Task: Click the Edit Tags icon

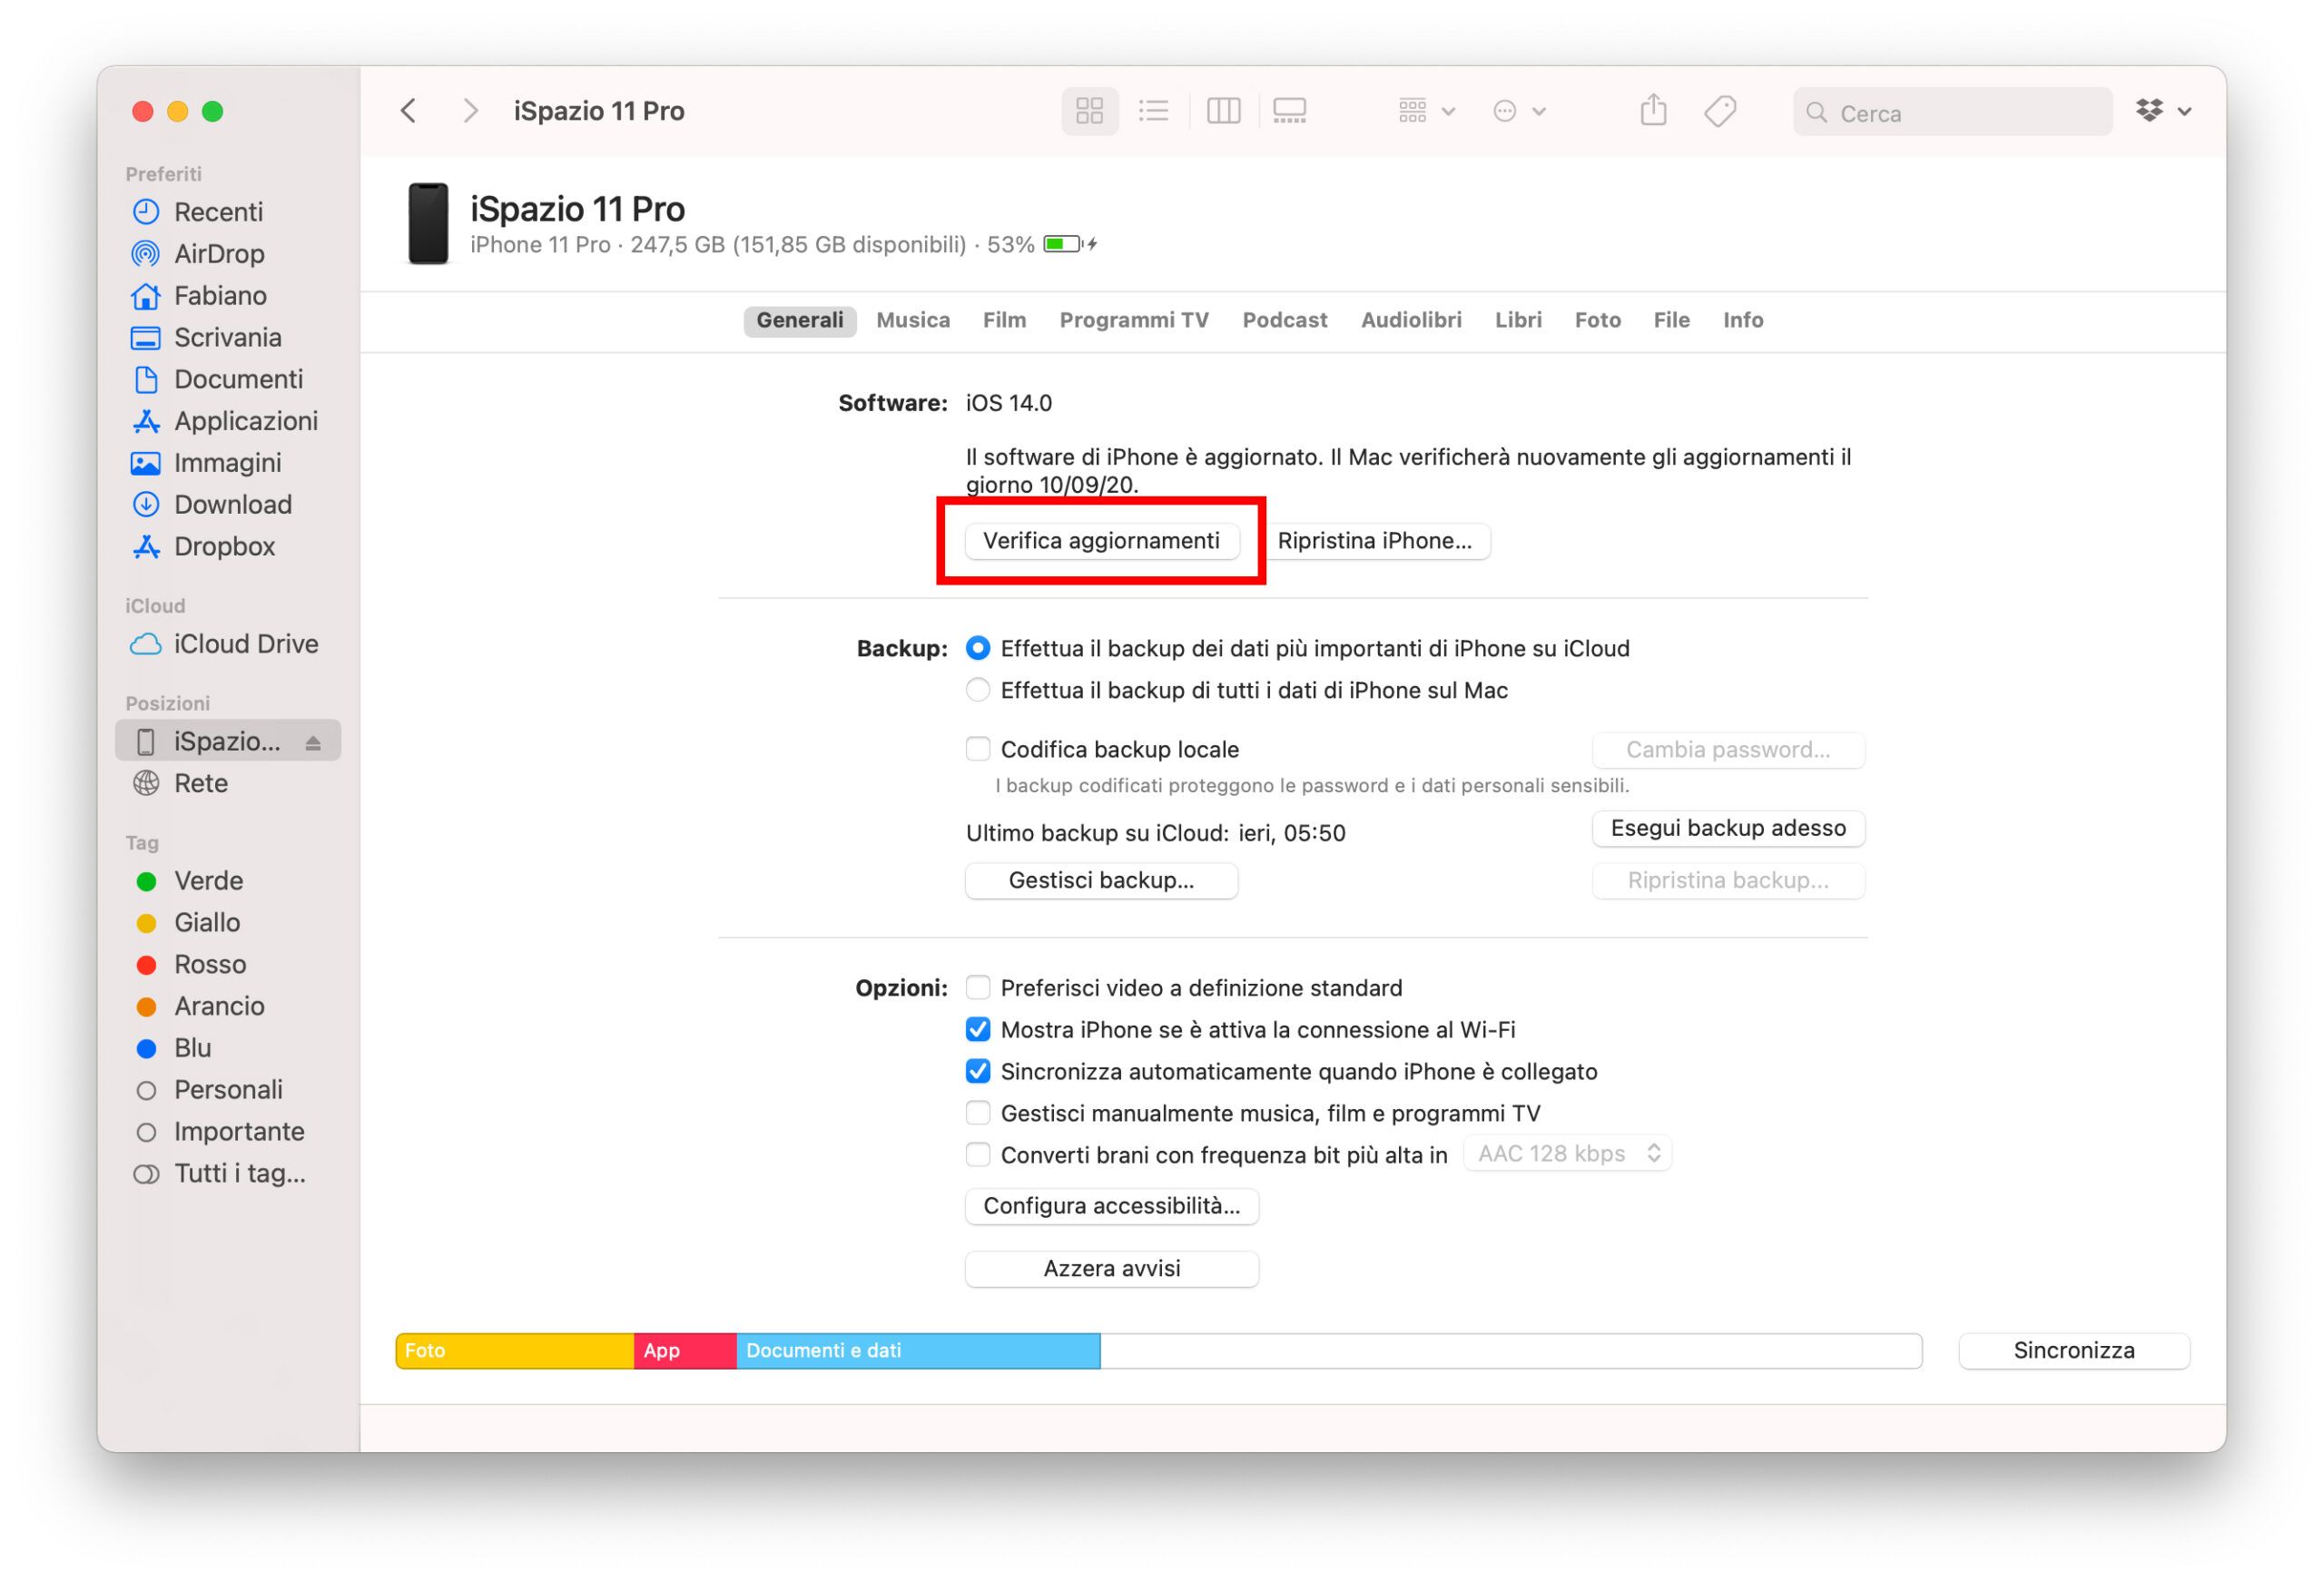Action: [x=1720, y=111]
